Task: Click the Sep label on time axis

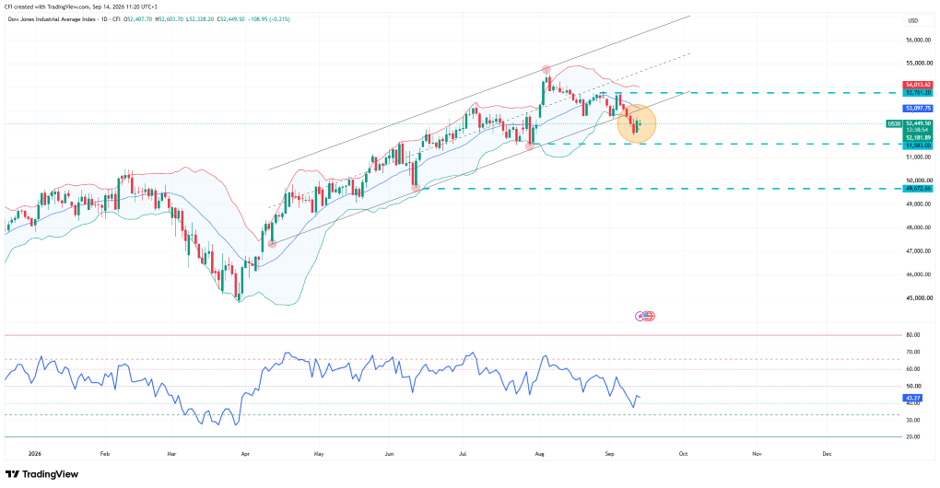Action: 610,454
